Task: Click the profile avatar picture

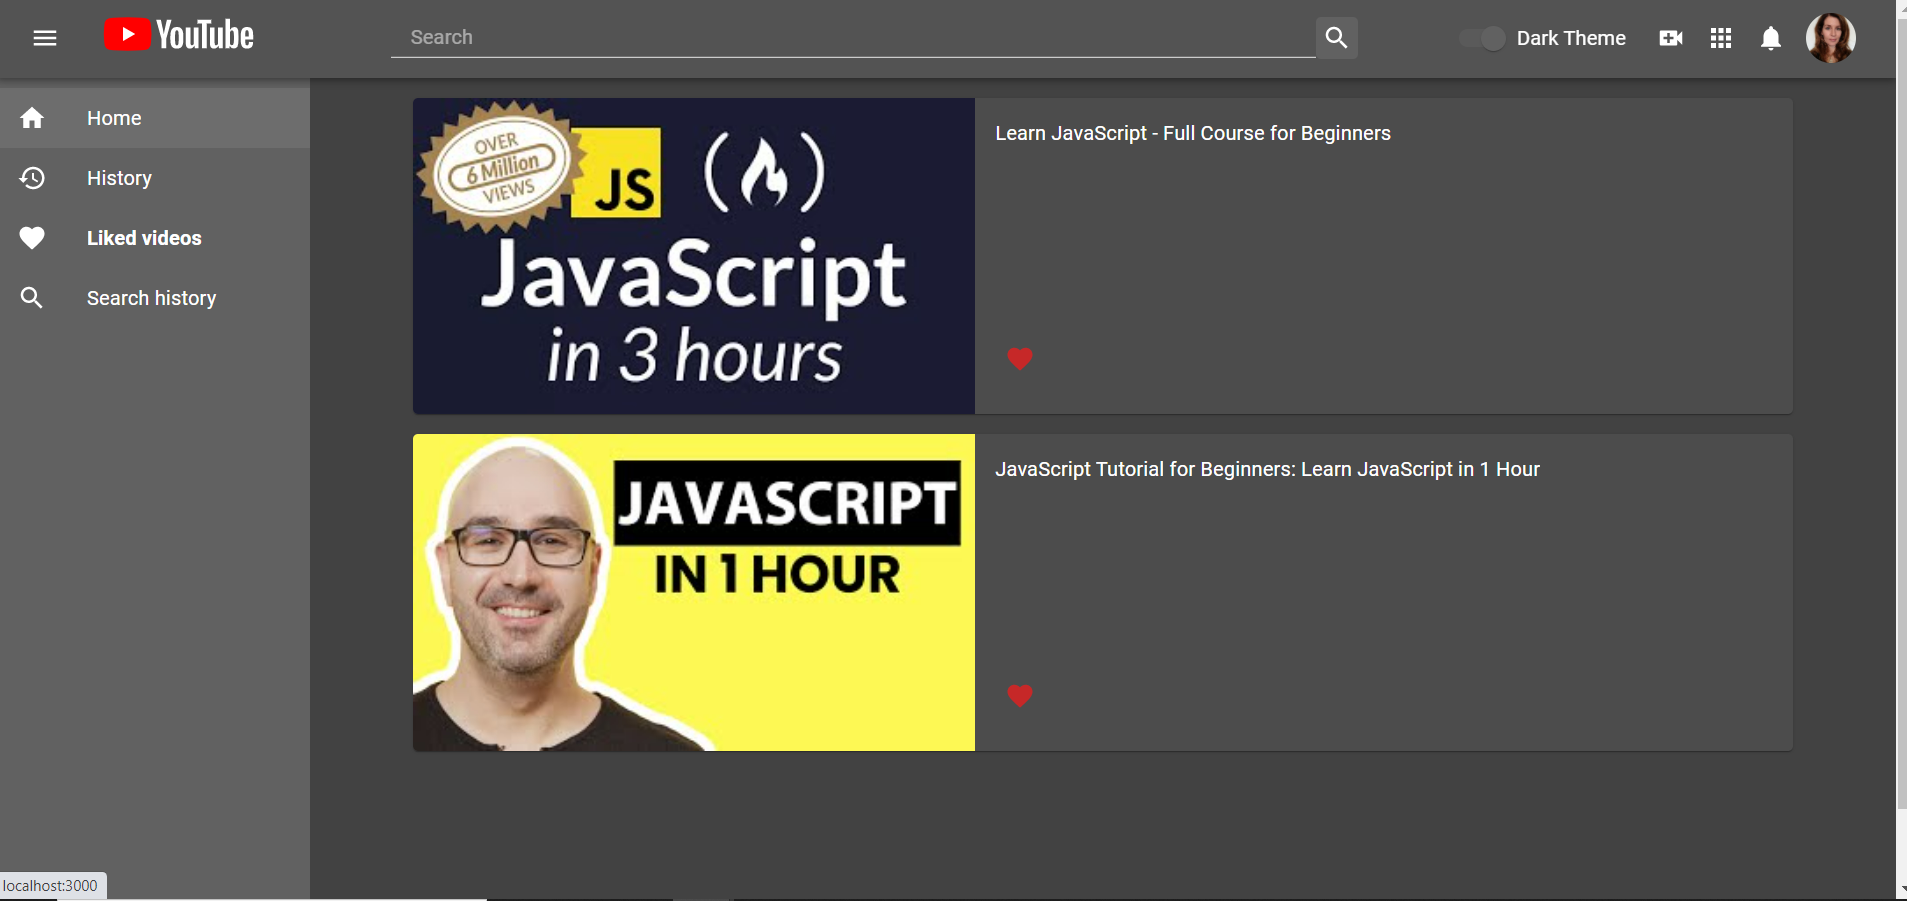Action: 1830,37
